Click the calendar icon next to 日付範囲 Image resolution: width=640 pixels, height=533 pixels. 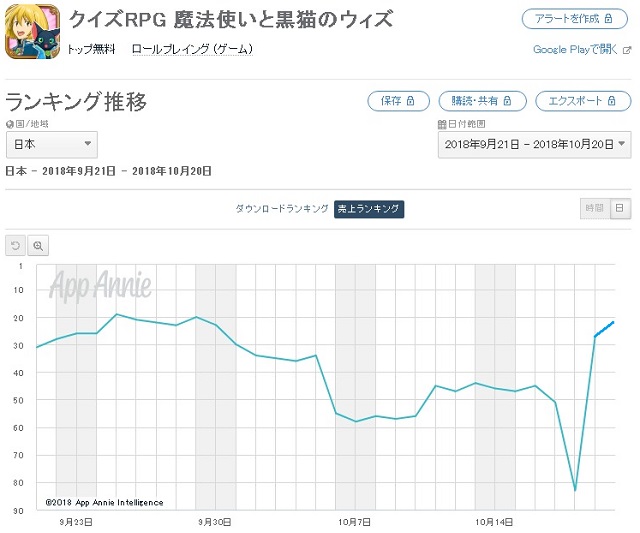click(x=441, y=124)
